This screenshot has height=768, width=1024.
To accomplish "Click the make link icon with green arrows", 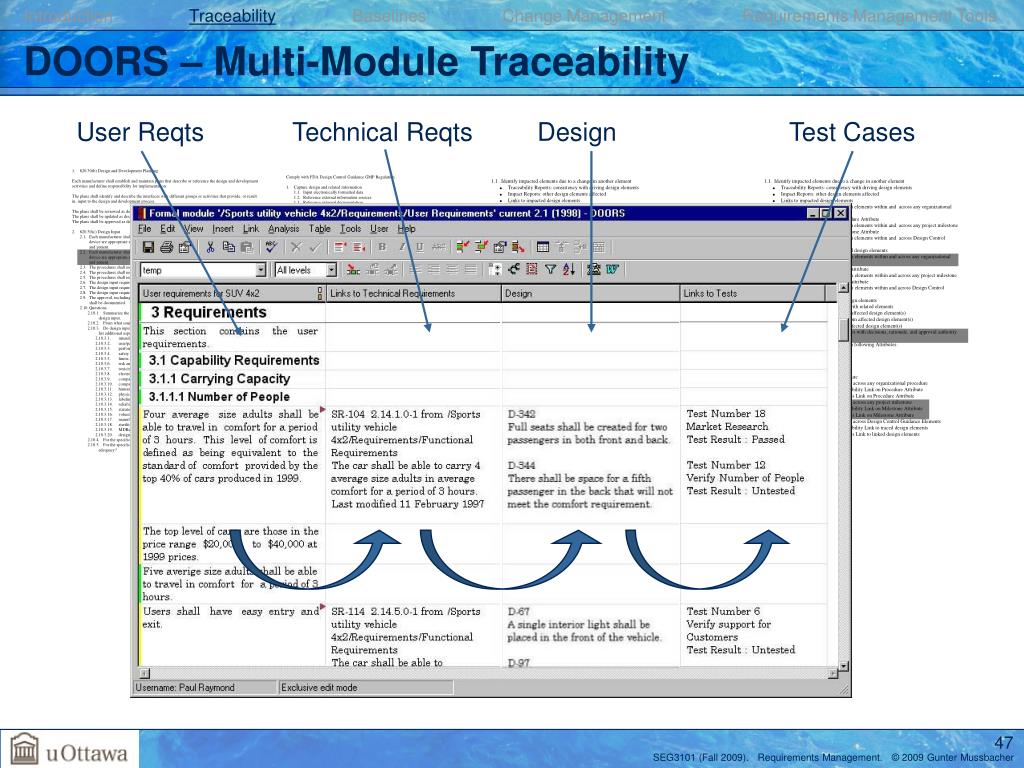I will point(482,247).
